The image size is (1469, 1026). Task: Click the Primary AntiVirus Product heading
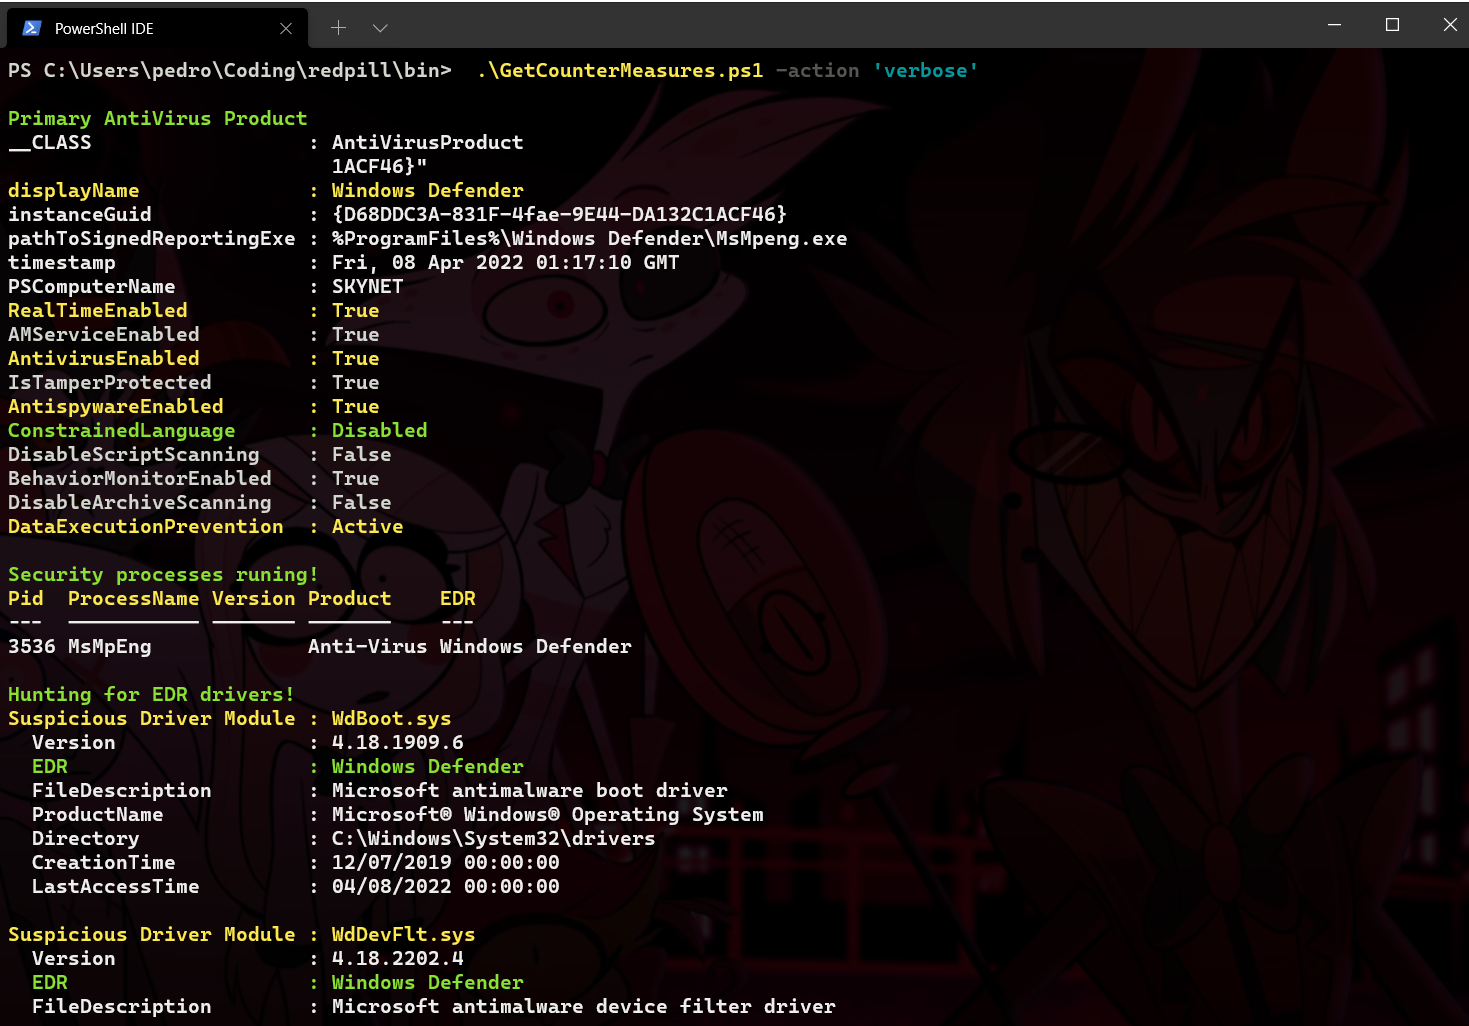tap(157, 119)
